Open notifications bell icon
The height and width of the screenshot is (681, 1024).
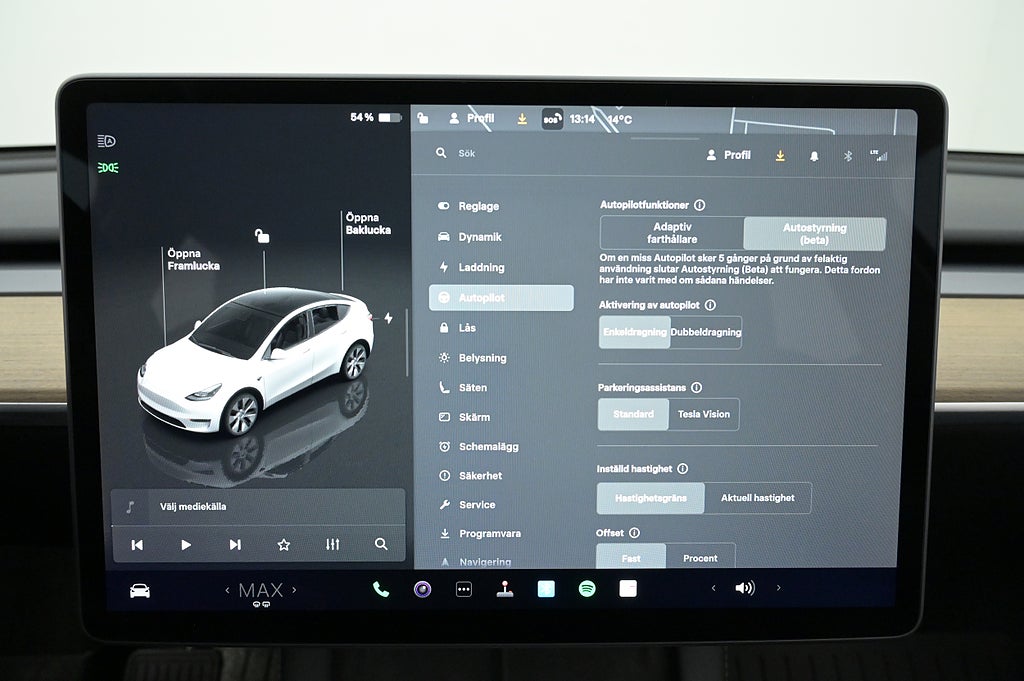[814, 155]
